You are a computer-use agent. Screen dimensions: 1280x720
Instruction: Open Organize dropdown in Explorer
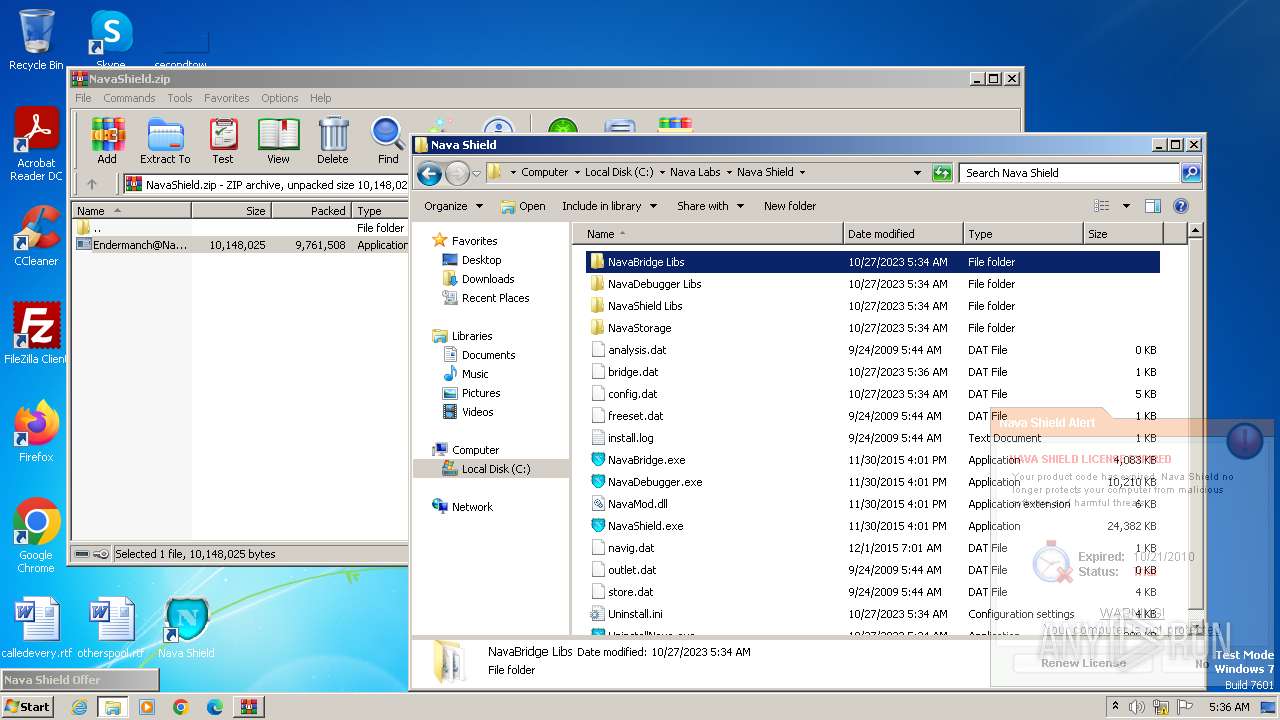pyautogui.click(x=453, y=206)
